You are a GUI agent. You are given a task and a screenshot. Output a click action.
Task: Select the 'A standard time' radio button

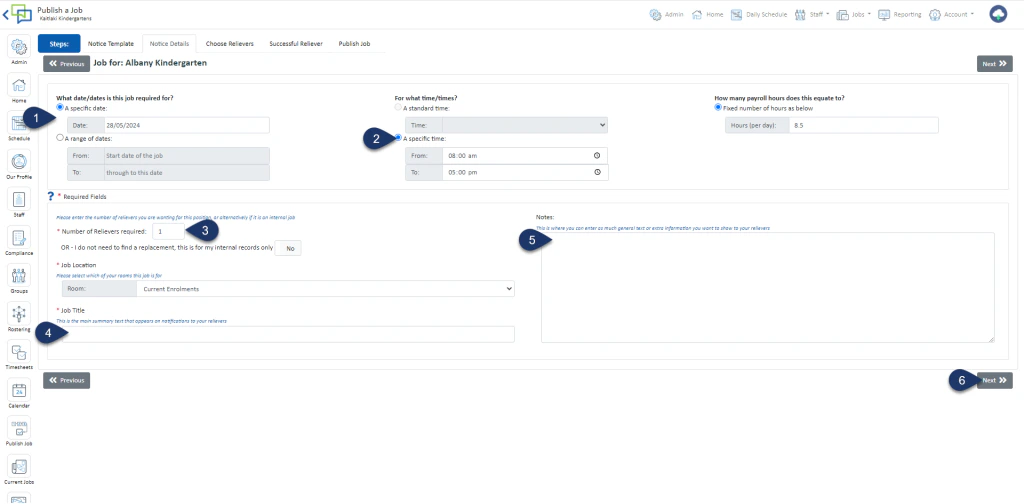click(x=398, y=107)
